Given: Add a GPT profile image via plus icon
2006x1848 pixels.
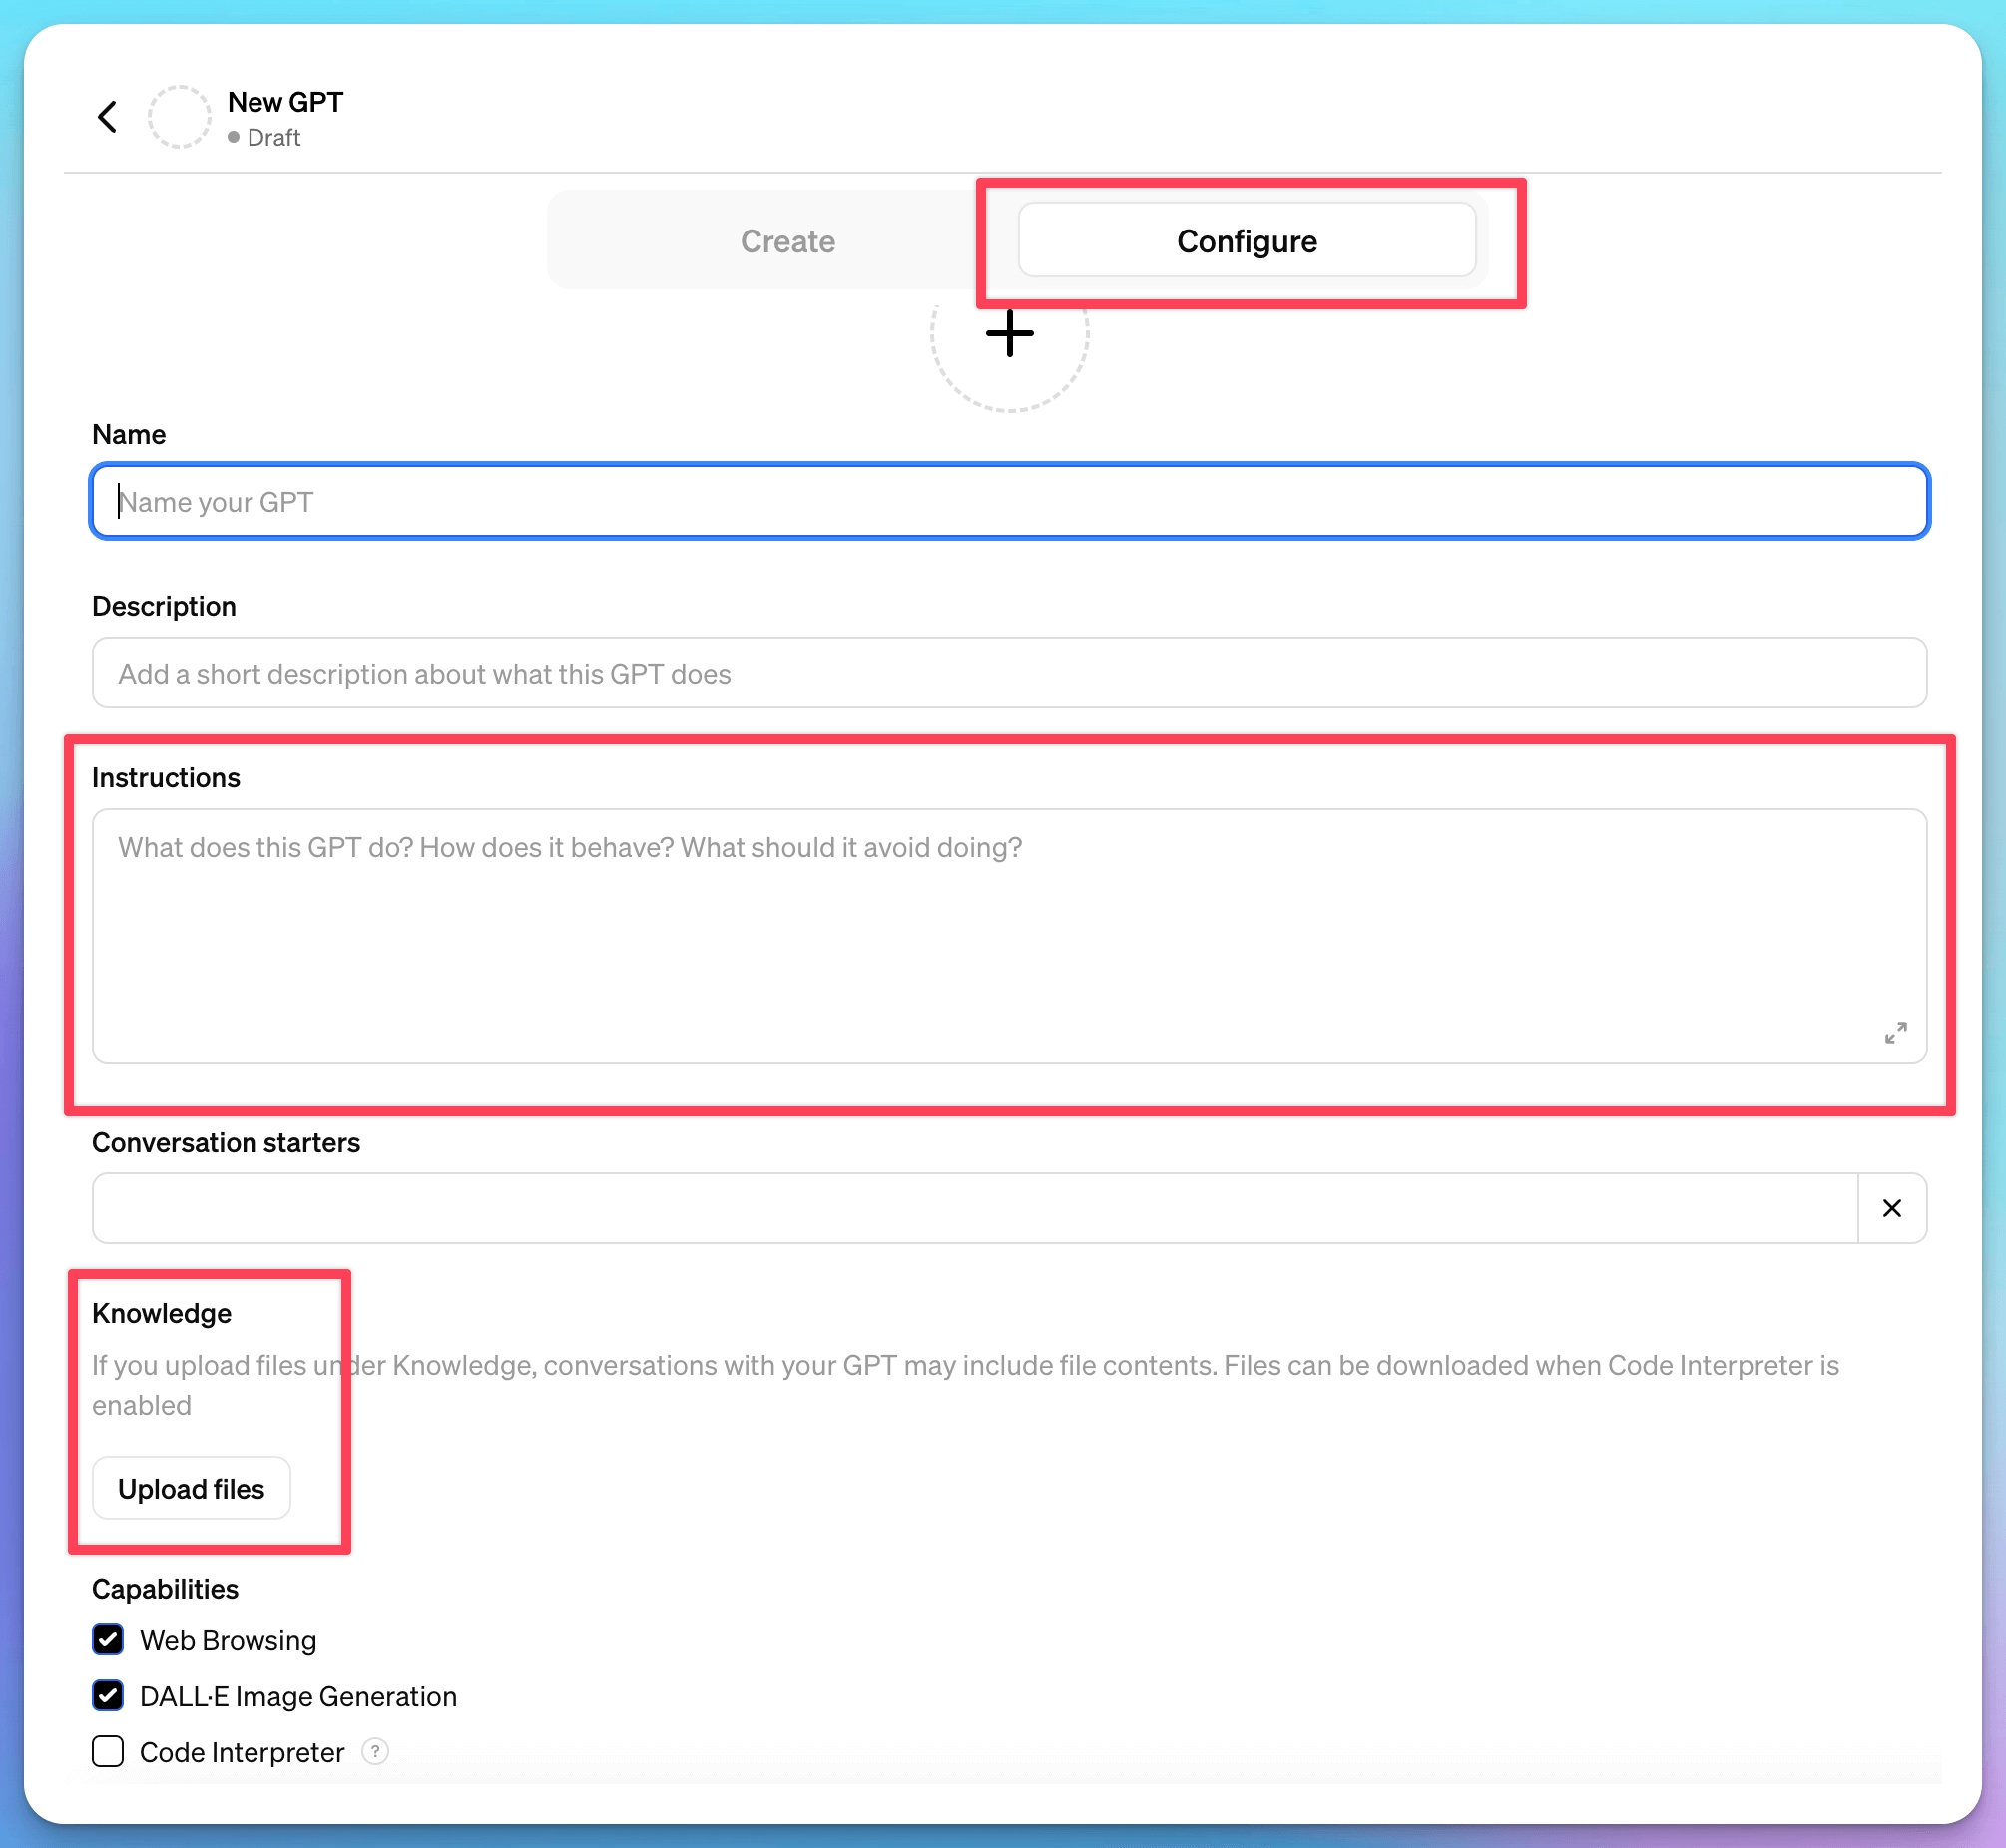Looking at the screenshot, I should pyautogui.click(x=1009, y=334).
